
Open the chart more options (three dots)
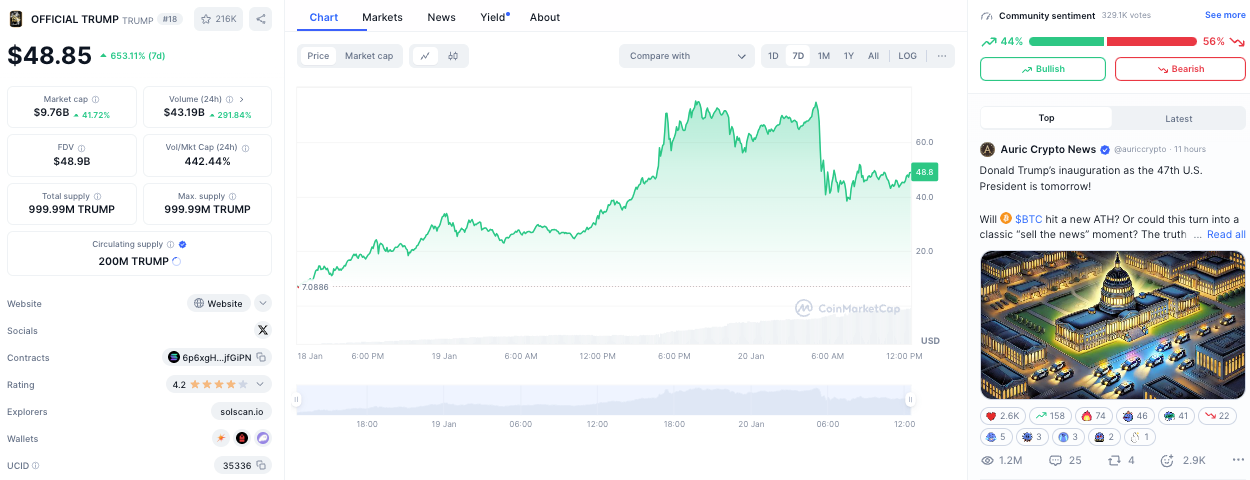942,56
